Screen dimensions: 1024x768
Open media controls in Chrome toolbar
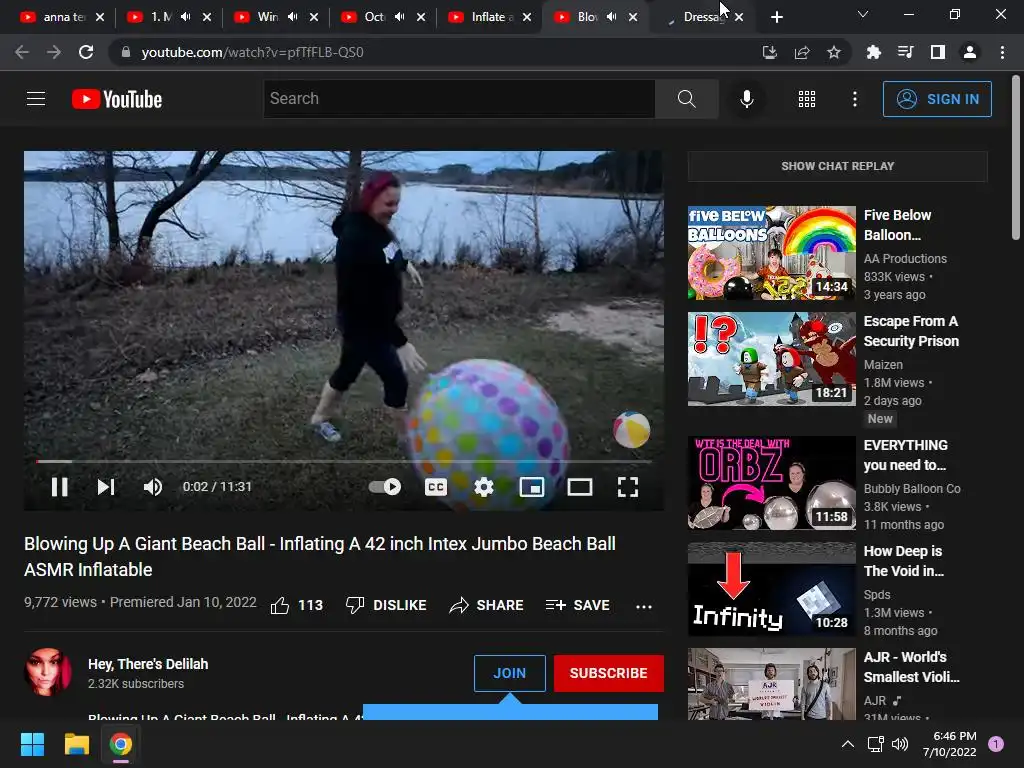905,52
